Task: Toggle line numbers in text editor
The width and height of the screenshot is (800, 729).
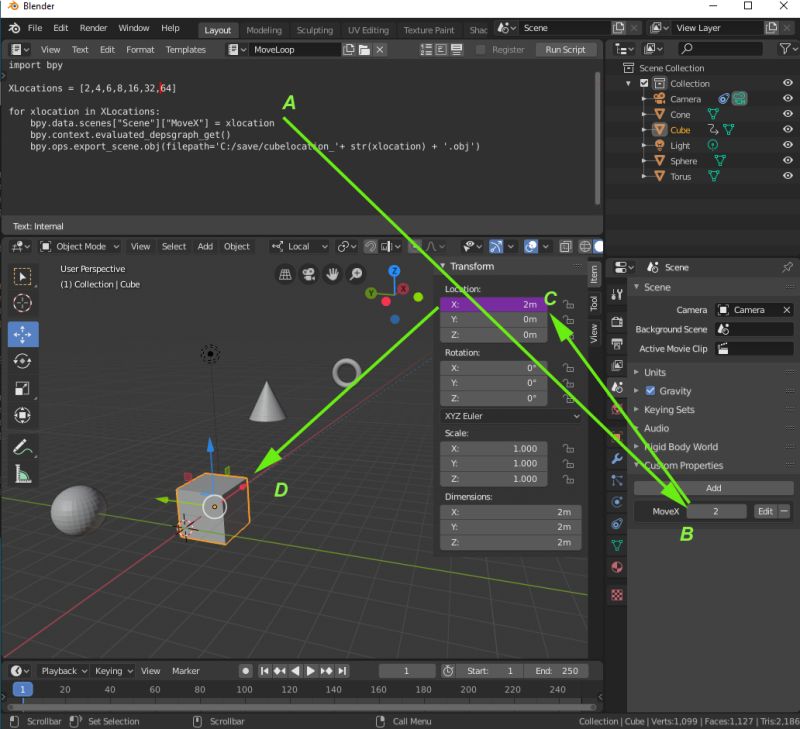Action: [426, 49]
